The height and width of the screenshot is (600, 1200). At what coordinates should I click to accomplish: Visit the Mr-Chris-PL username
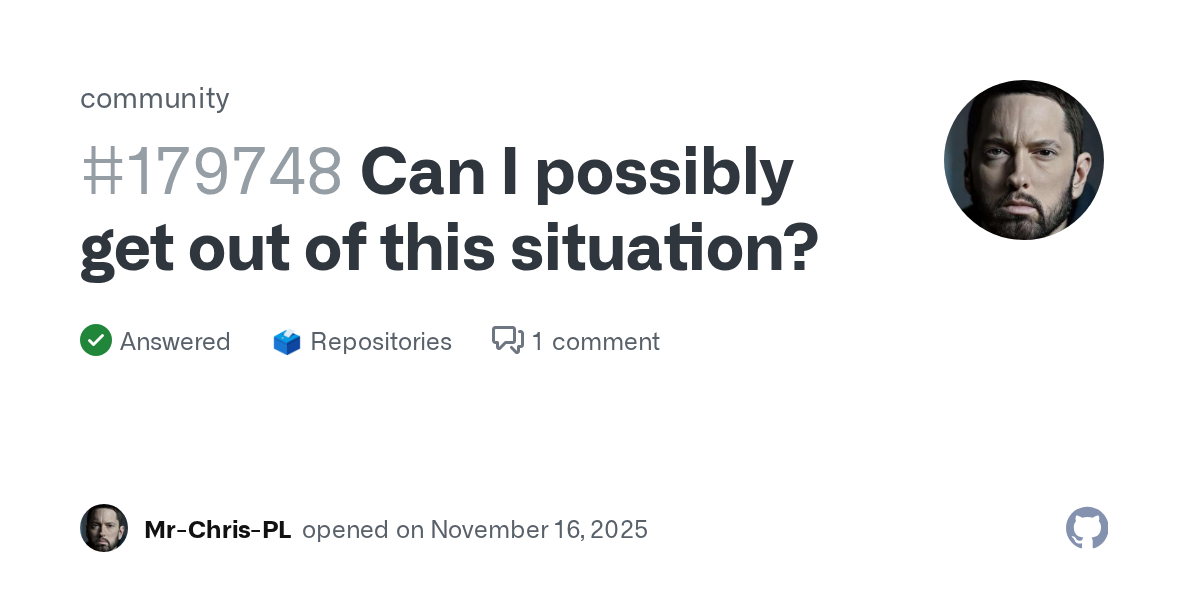point(218,529)
